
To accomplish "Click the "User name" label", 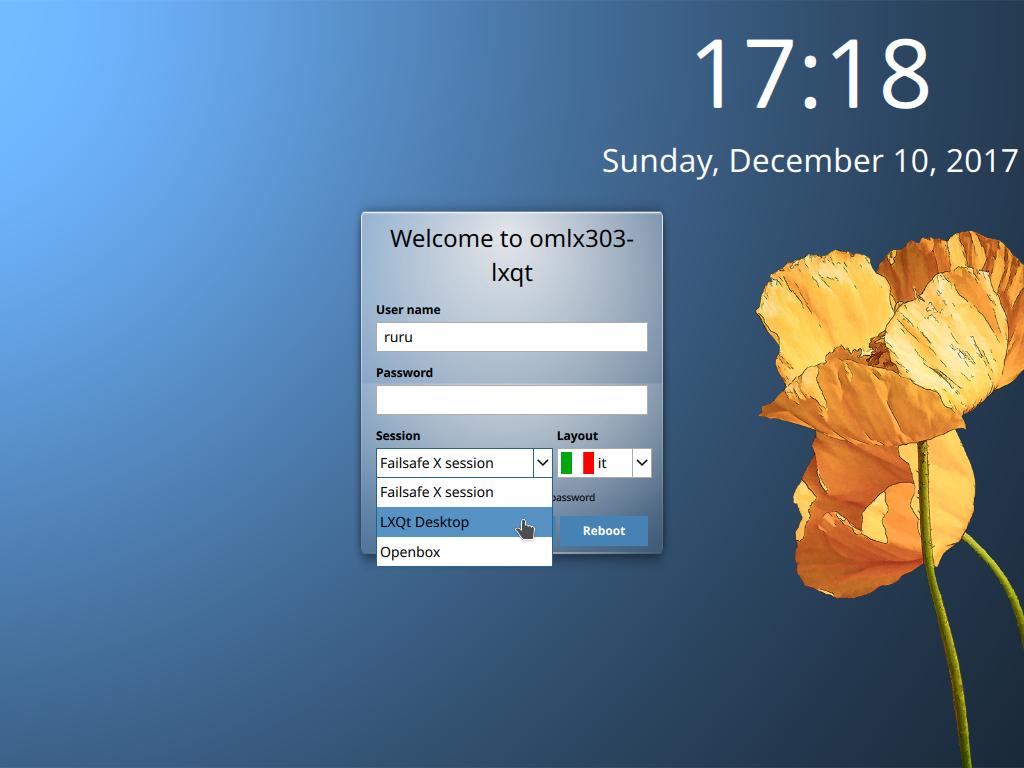I will pos(408,310).
